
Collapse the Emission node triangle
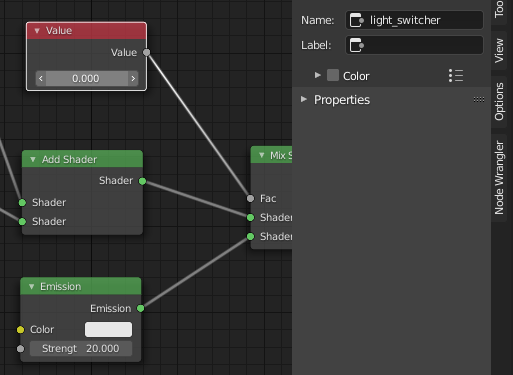click(31, 286)
